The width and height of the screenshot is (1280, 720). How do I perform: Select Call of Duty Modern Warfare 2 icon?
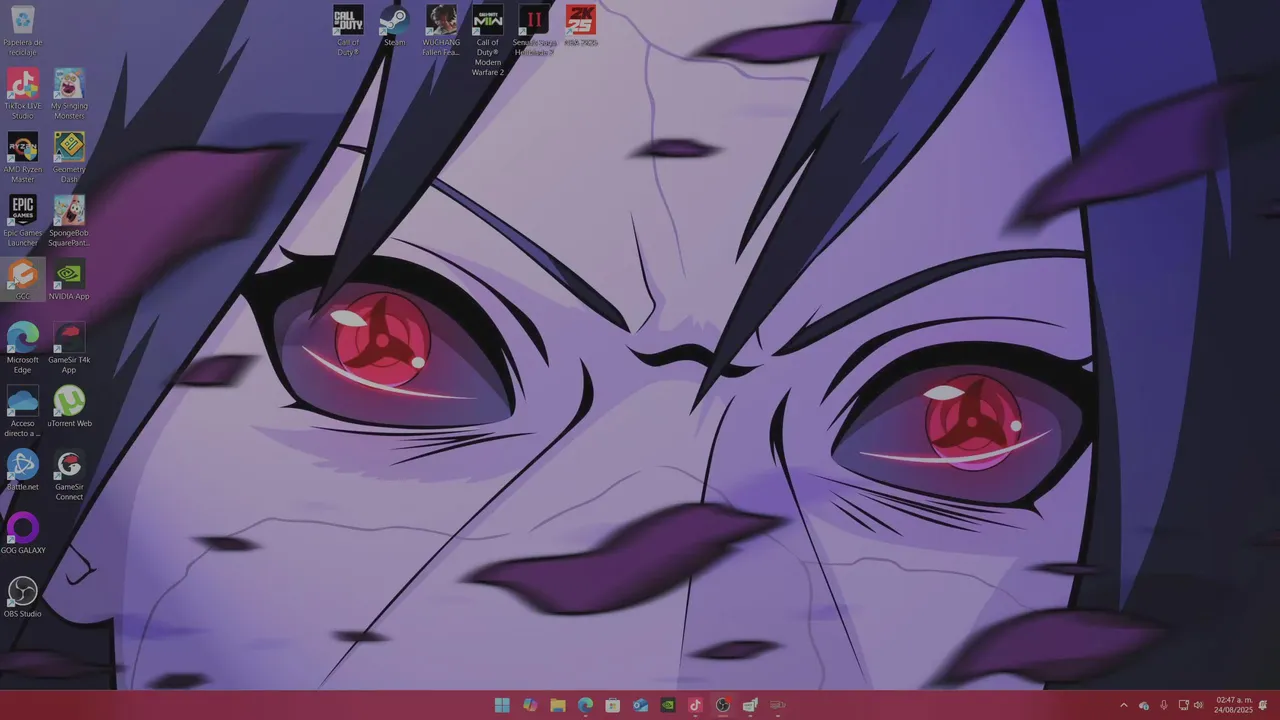pyautogui.click(x=487, y=40)
